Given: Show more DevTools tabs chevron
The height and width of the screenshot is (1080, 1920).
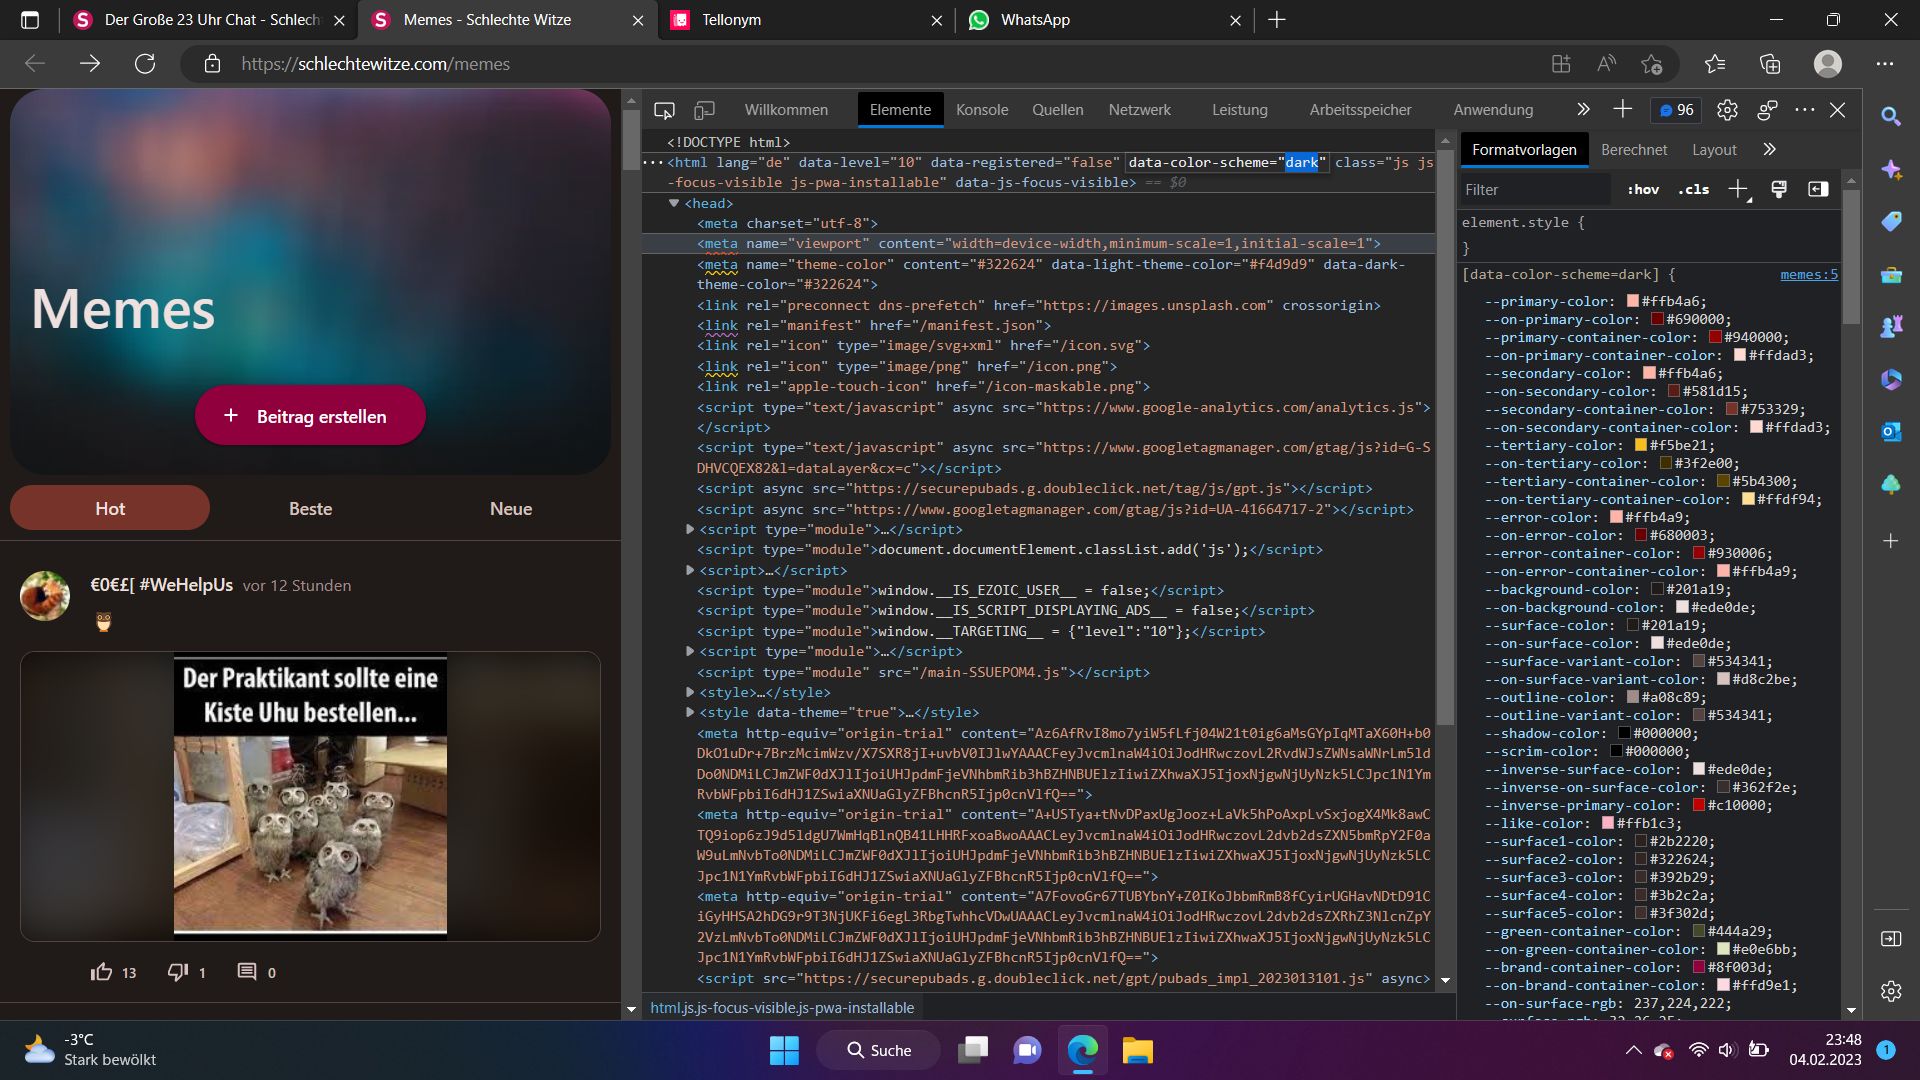Looking at the screenshot, I should coord(1582,110).
